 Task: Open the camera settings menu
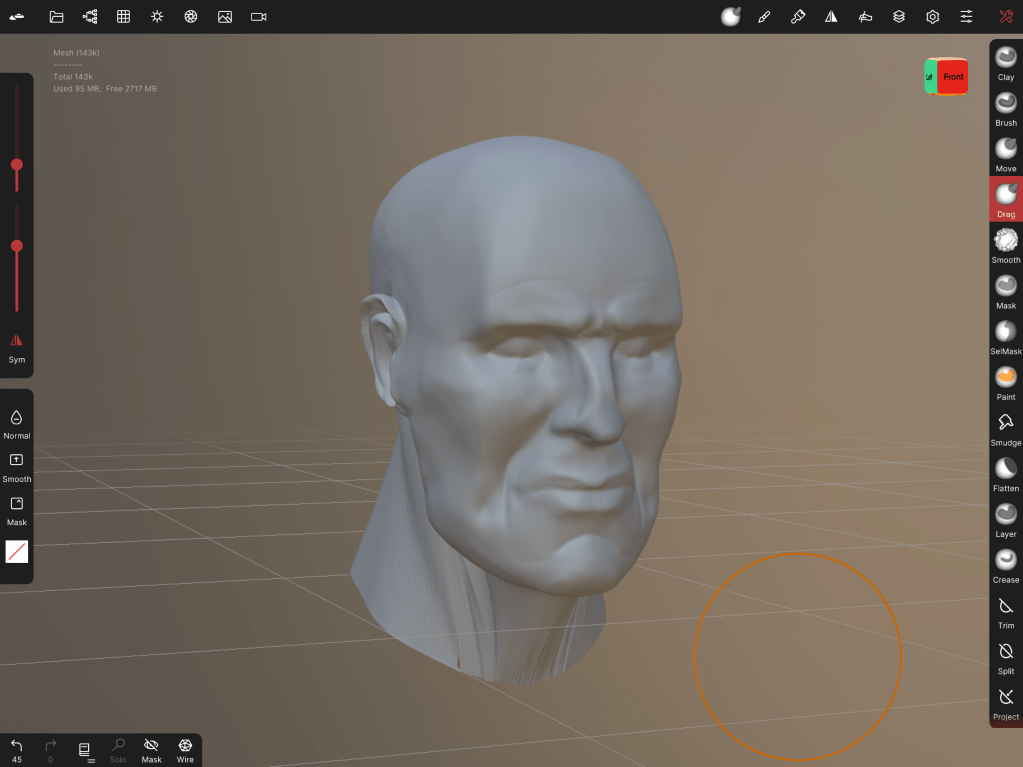pyautogui.click(x=258, y=17)
